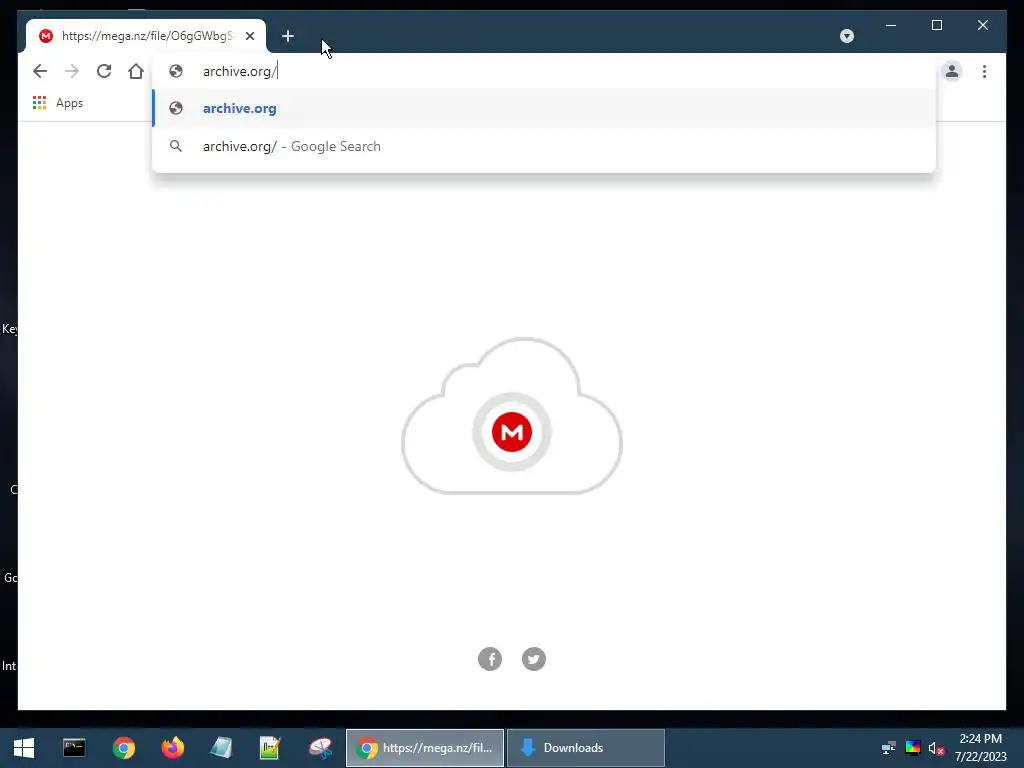1024x768 pixels.
Task: Click the MEGA logo in the cloud
Action: [x=512, y=432]
